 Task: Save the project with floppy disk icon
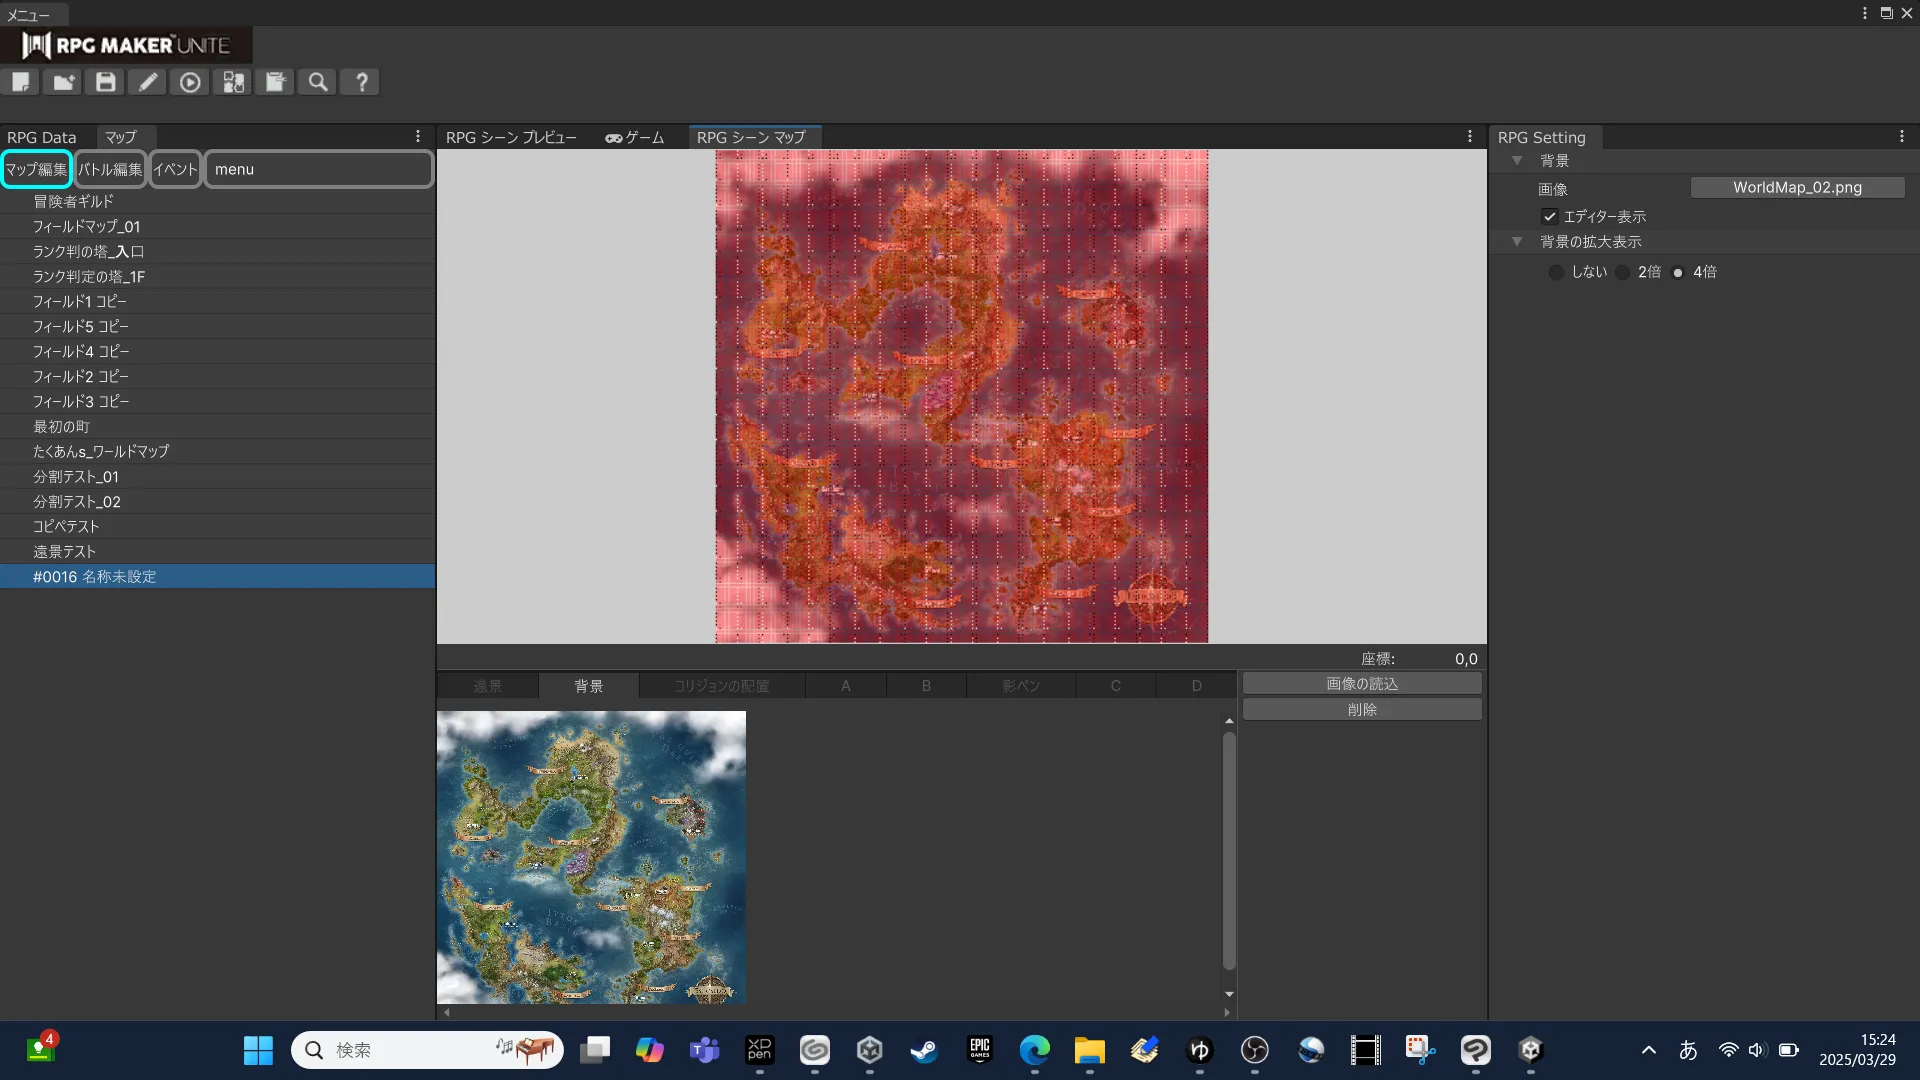pyautogui.click(x=106, y=82)
